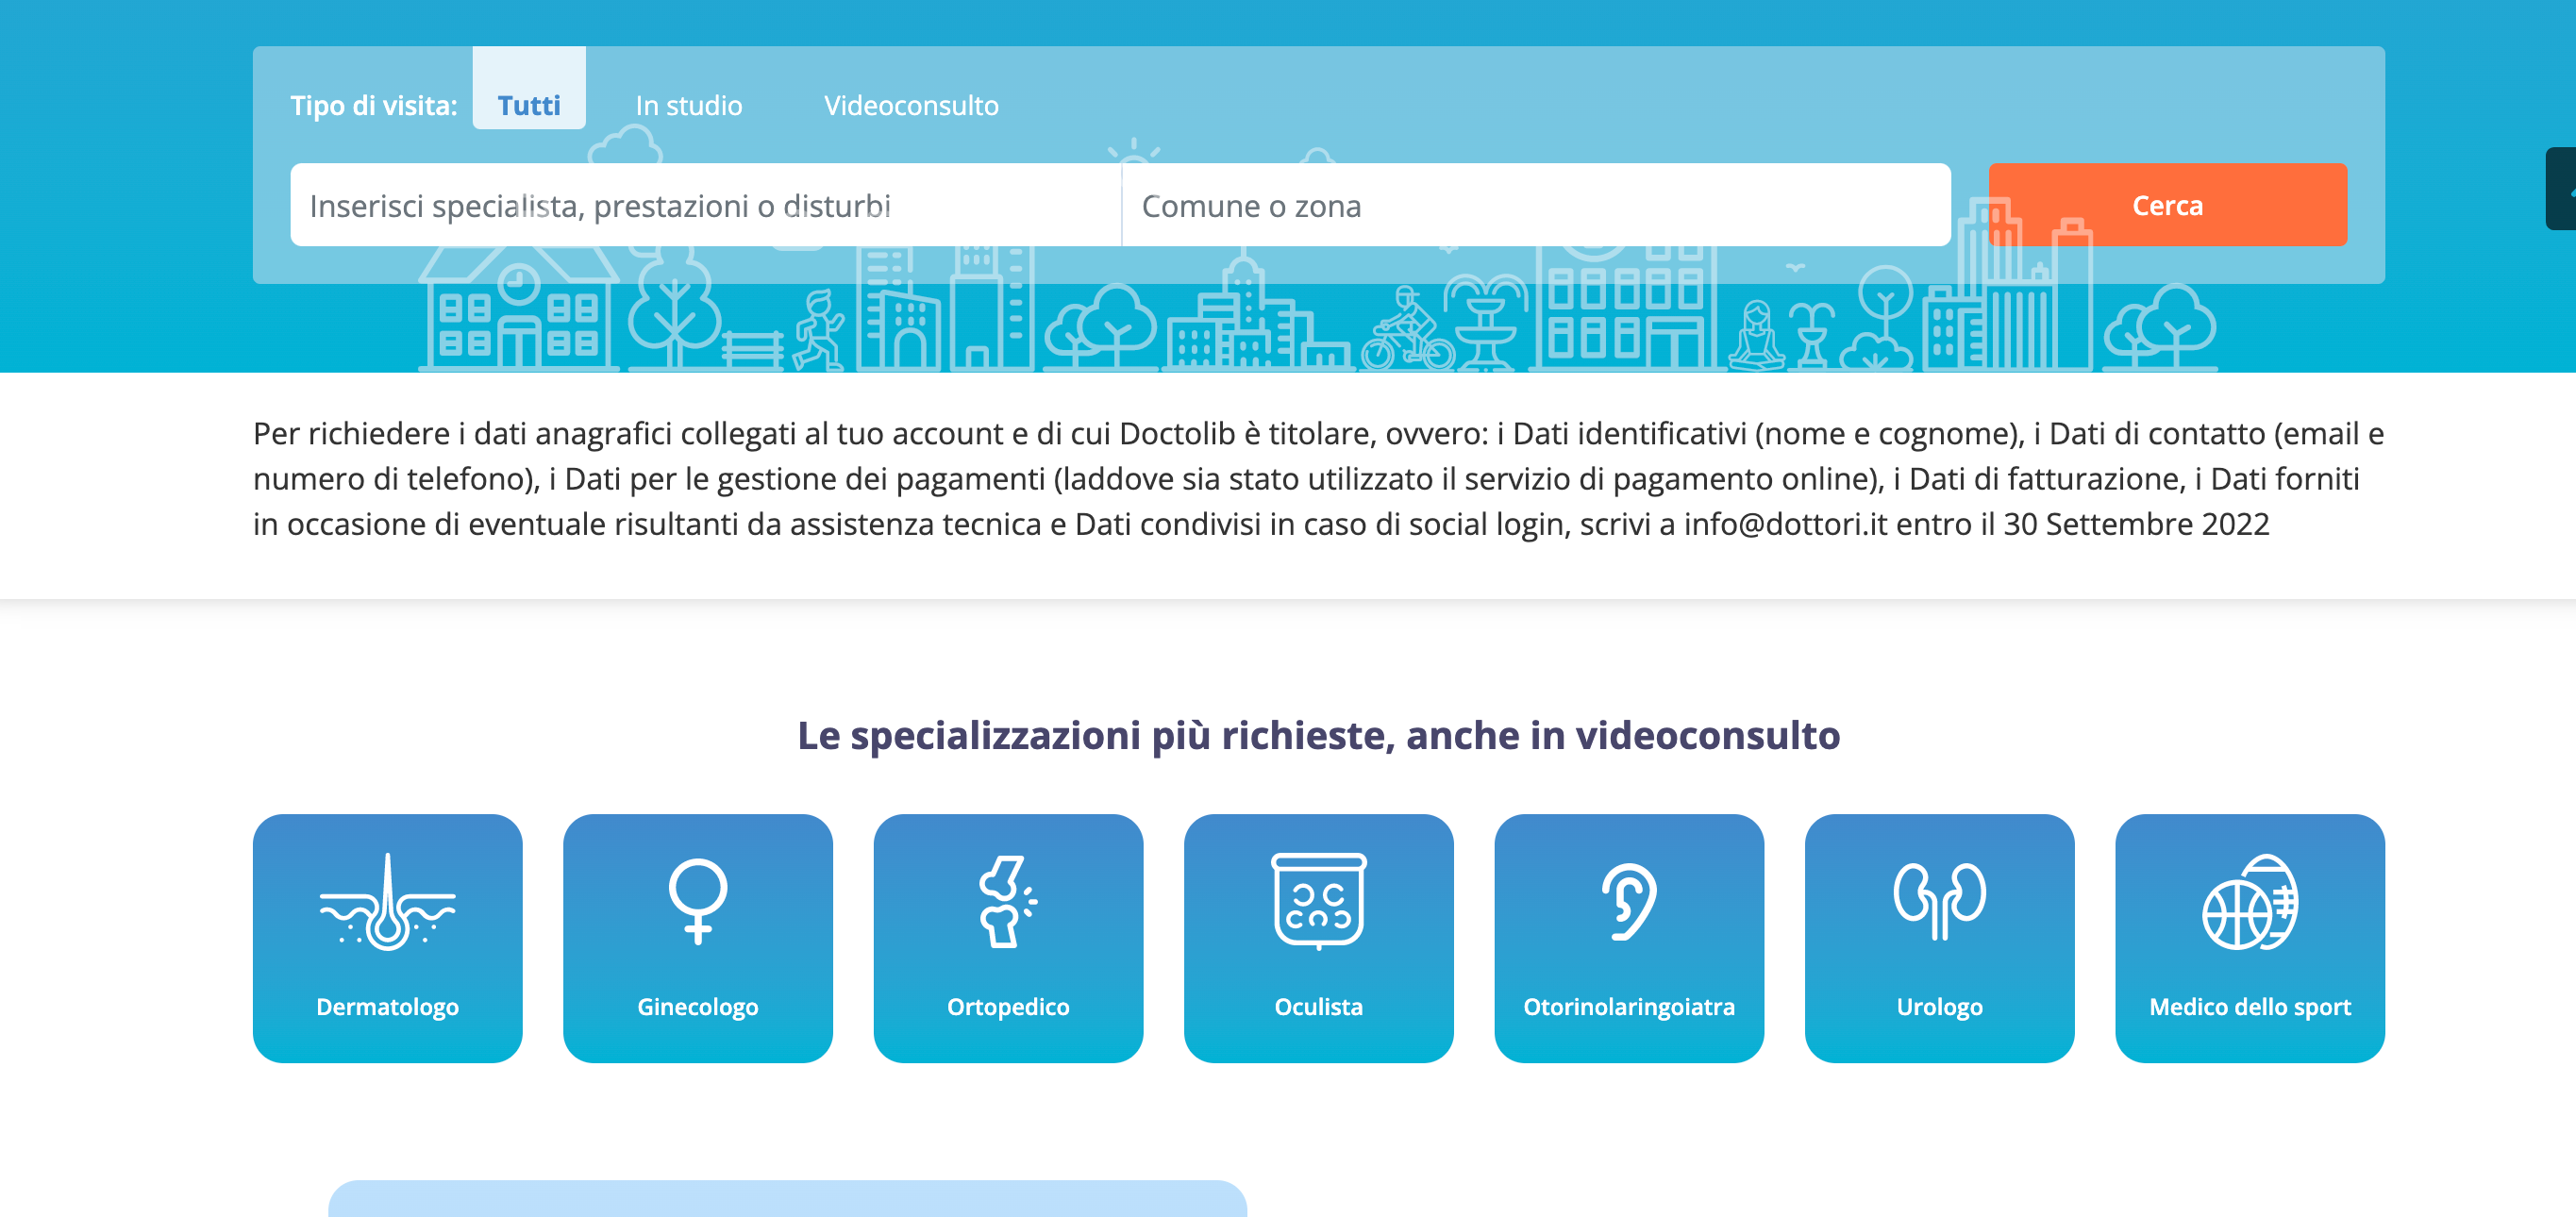Click the specializzazioni più richieste heading
Image resolution: width=2576 pixels, height=1217 pixels.
1318,735
